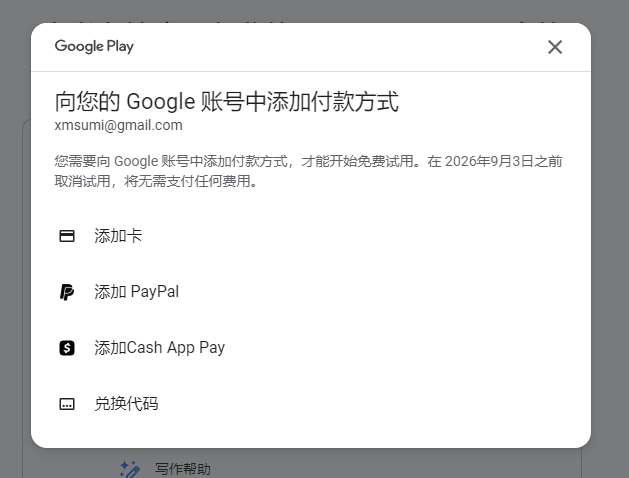Click the PayPal logo icon
This screenshot has height=478, width=629.
67,292
